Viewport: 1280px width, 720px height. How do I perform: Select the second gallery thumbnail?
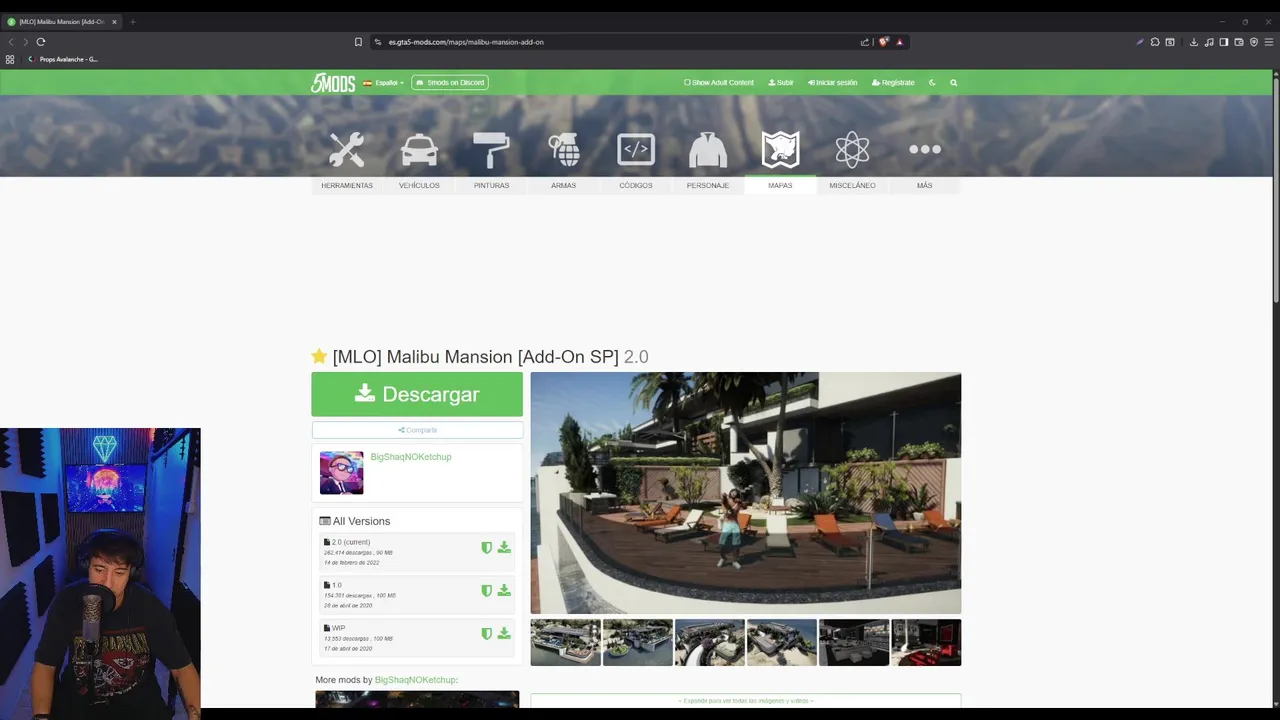pos(637,642)
